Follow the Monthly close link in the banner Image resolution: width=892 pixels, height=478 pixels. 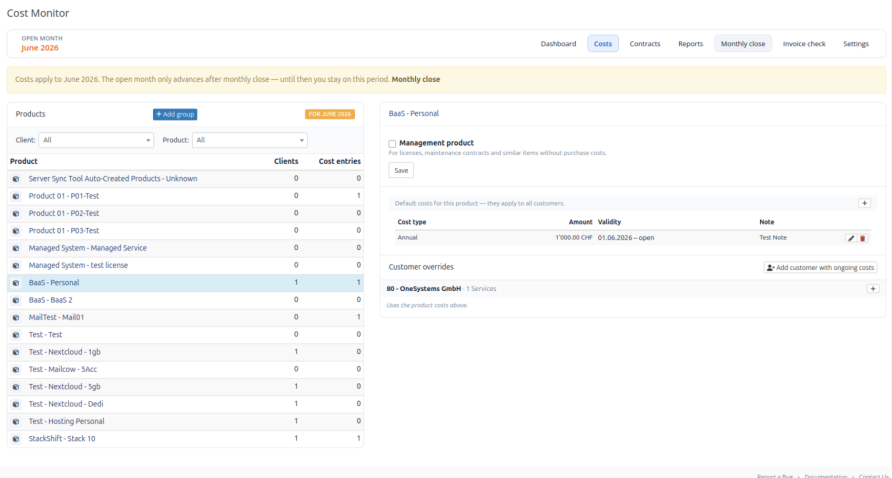[416, 80]
